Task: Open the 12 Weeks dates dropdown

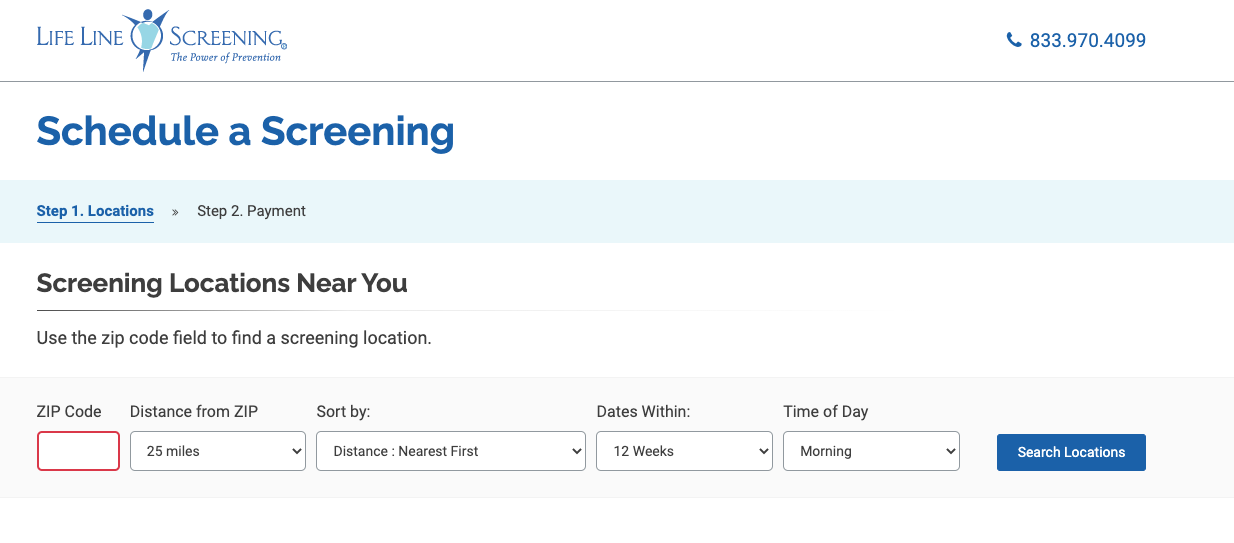Action: [x=685, y=451]
